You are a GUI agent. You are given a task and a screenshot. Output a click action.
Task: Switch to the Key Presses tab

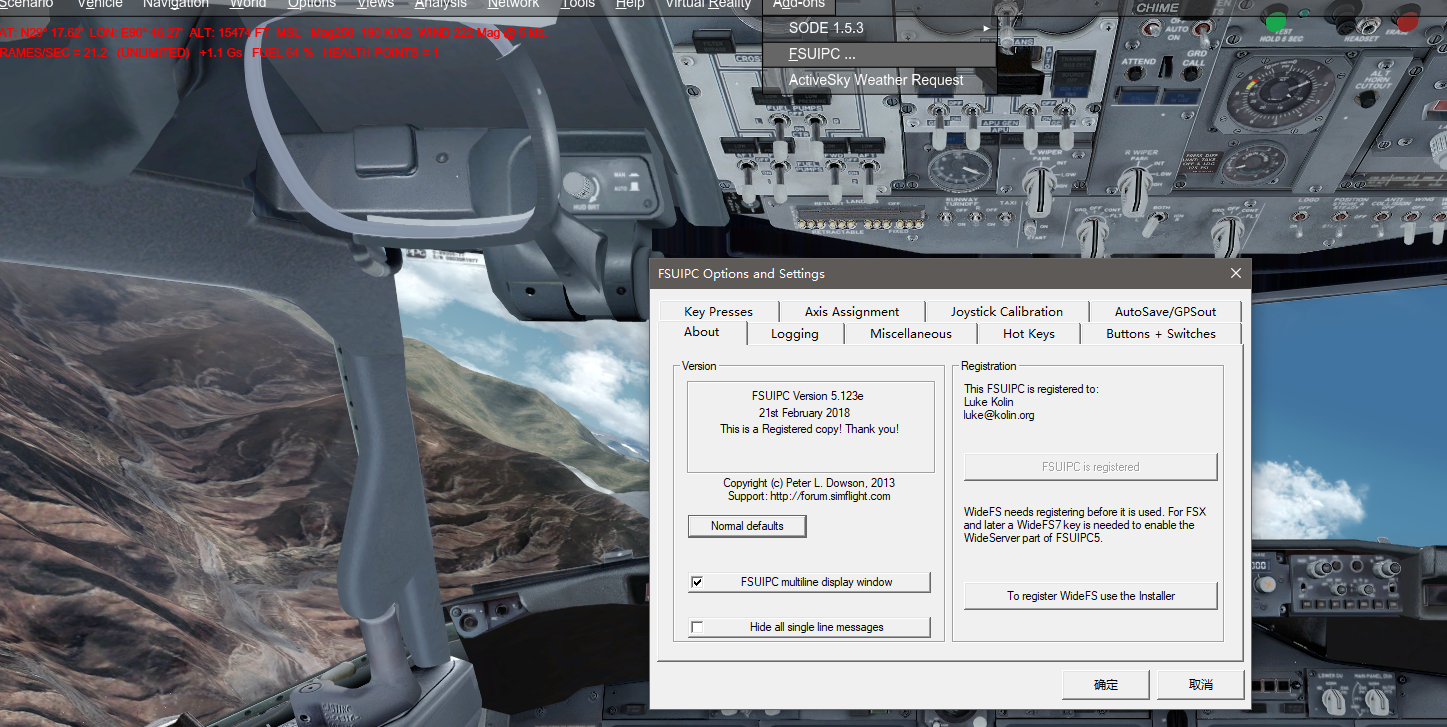[718, 311]
